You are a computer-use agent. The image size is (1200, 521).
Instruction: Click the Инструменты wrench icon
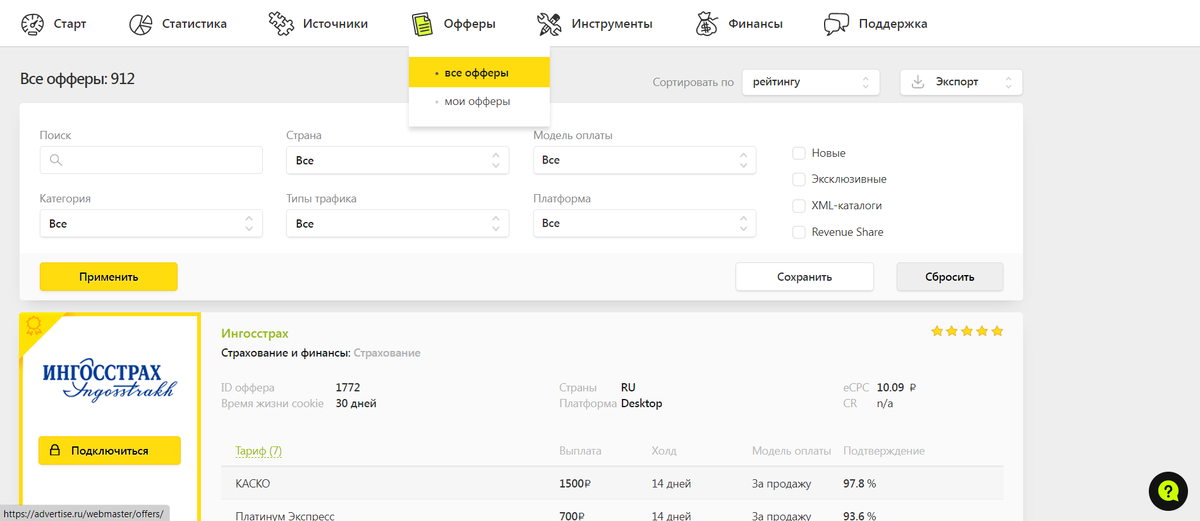pyautogui.click(x=549, y=23)
